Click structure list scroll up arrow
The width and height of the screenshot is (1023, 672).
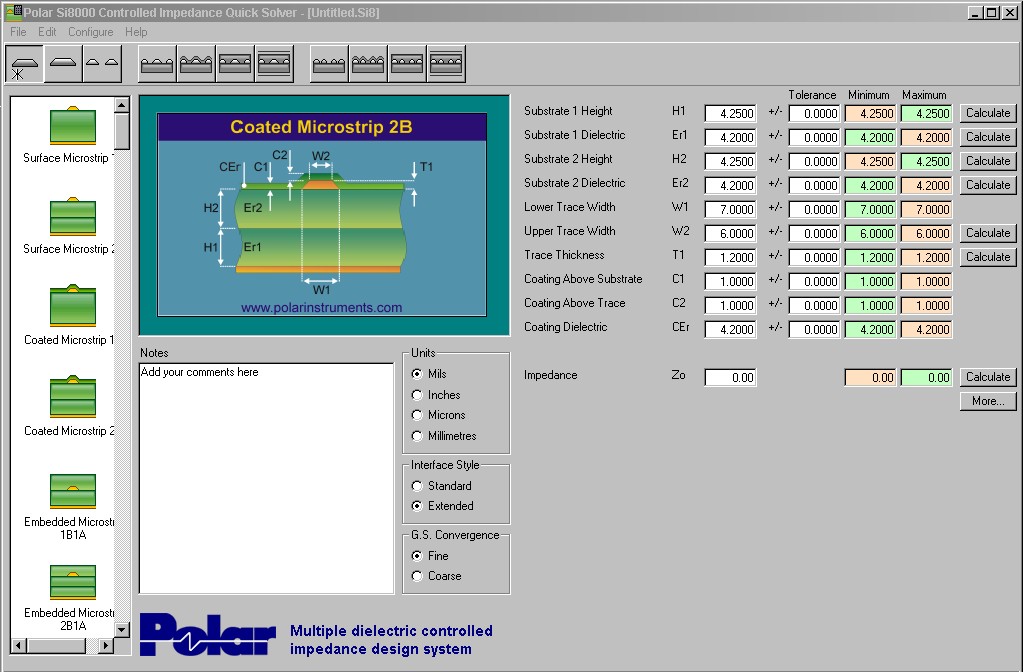point(122,104)
